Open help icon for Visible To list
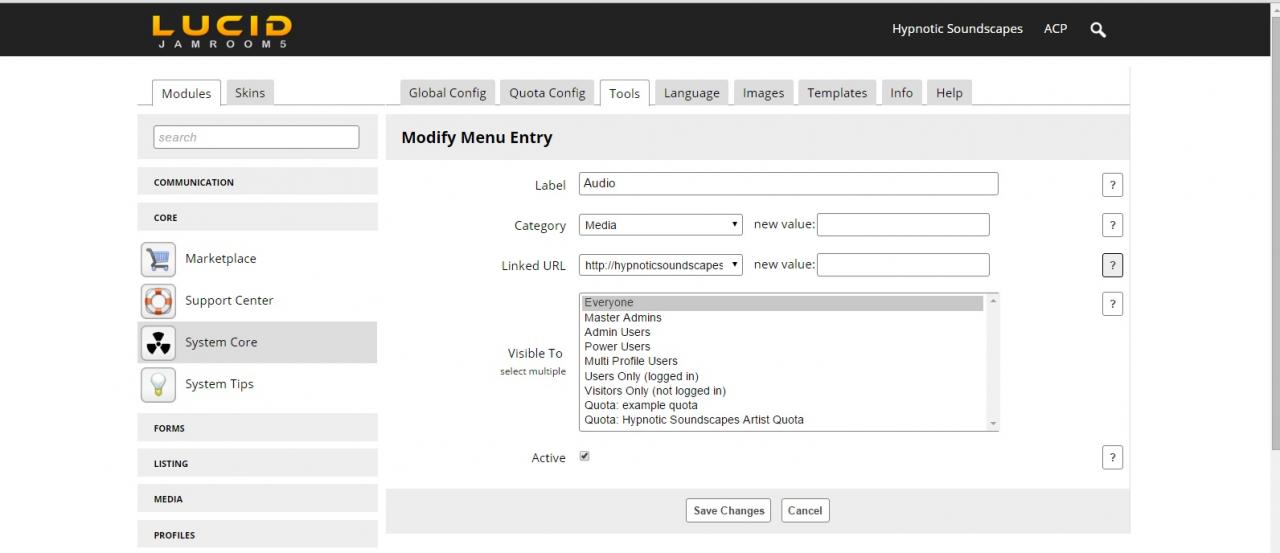The image size is (1280, 553). (x=1112, y=304)
